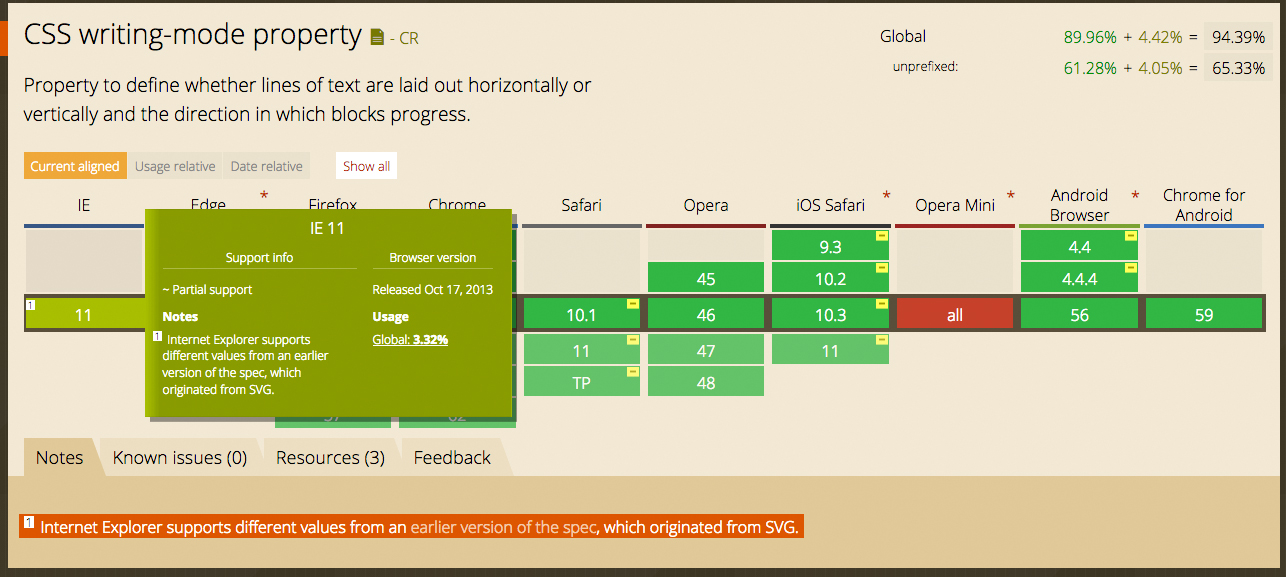The image size is (1286, 577).
Task: Click the 'IE 11' tooltip heading
Action: point(327,228)
